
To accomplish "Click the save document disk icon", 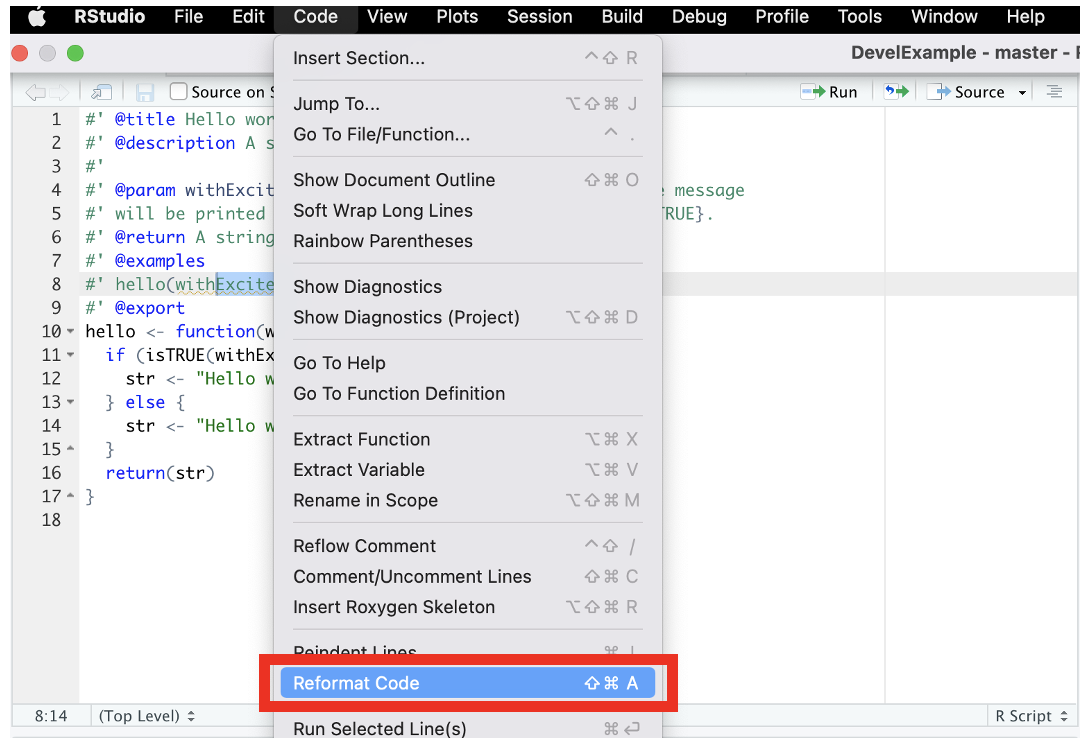I will click(x=145, y=92).
